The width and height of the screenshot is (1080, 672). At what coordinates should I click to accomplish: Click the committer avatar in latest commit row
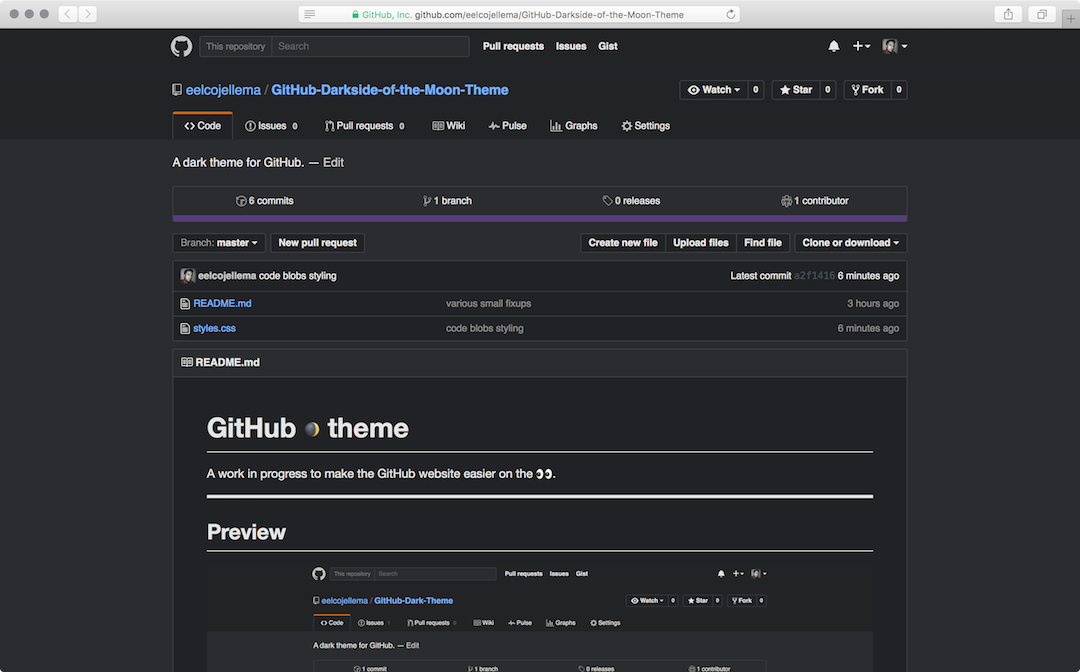[187, 275]
